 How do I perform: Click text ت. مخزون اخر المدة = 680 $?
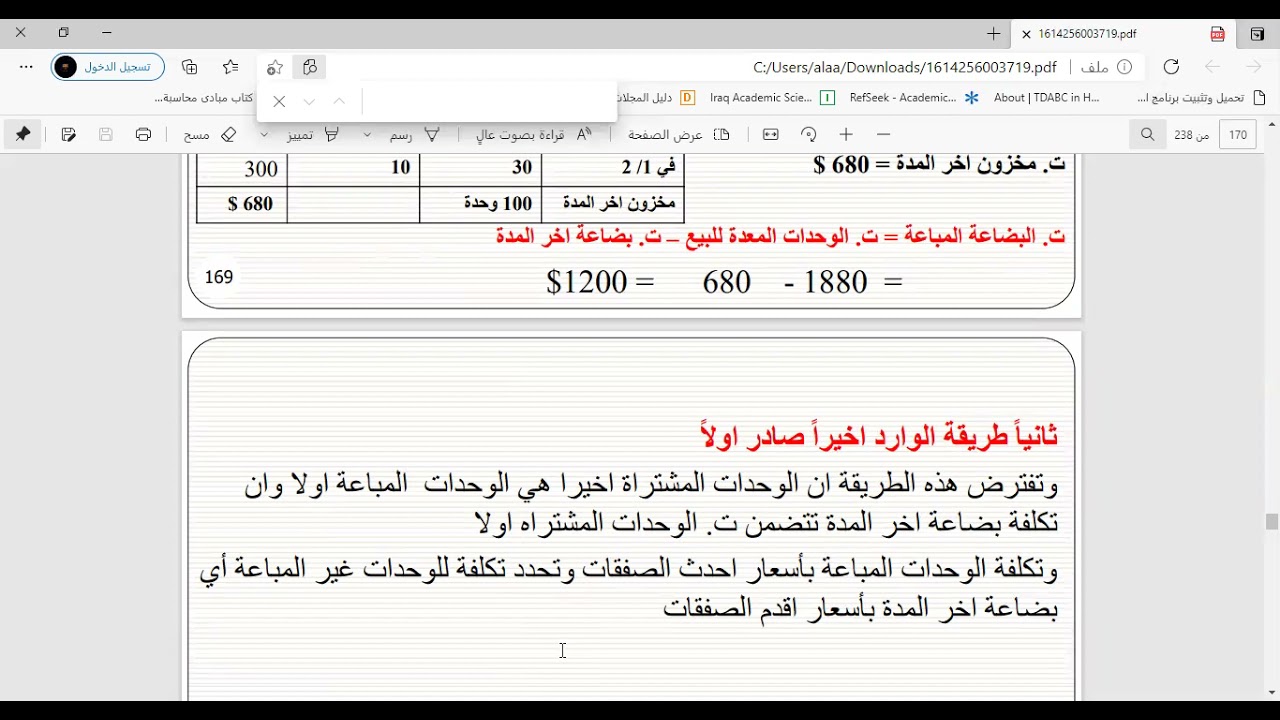(940, 165)
